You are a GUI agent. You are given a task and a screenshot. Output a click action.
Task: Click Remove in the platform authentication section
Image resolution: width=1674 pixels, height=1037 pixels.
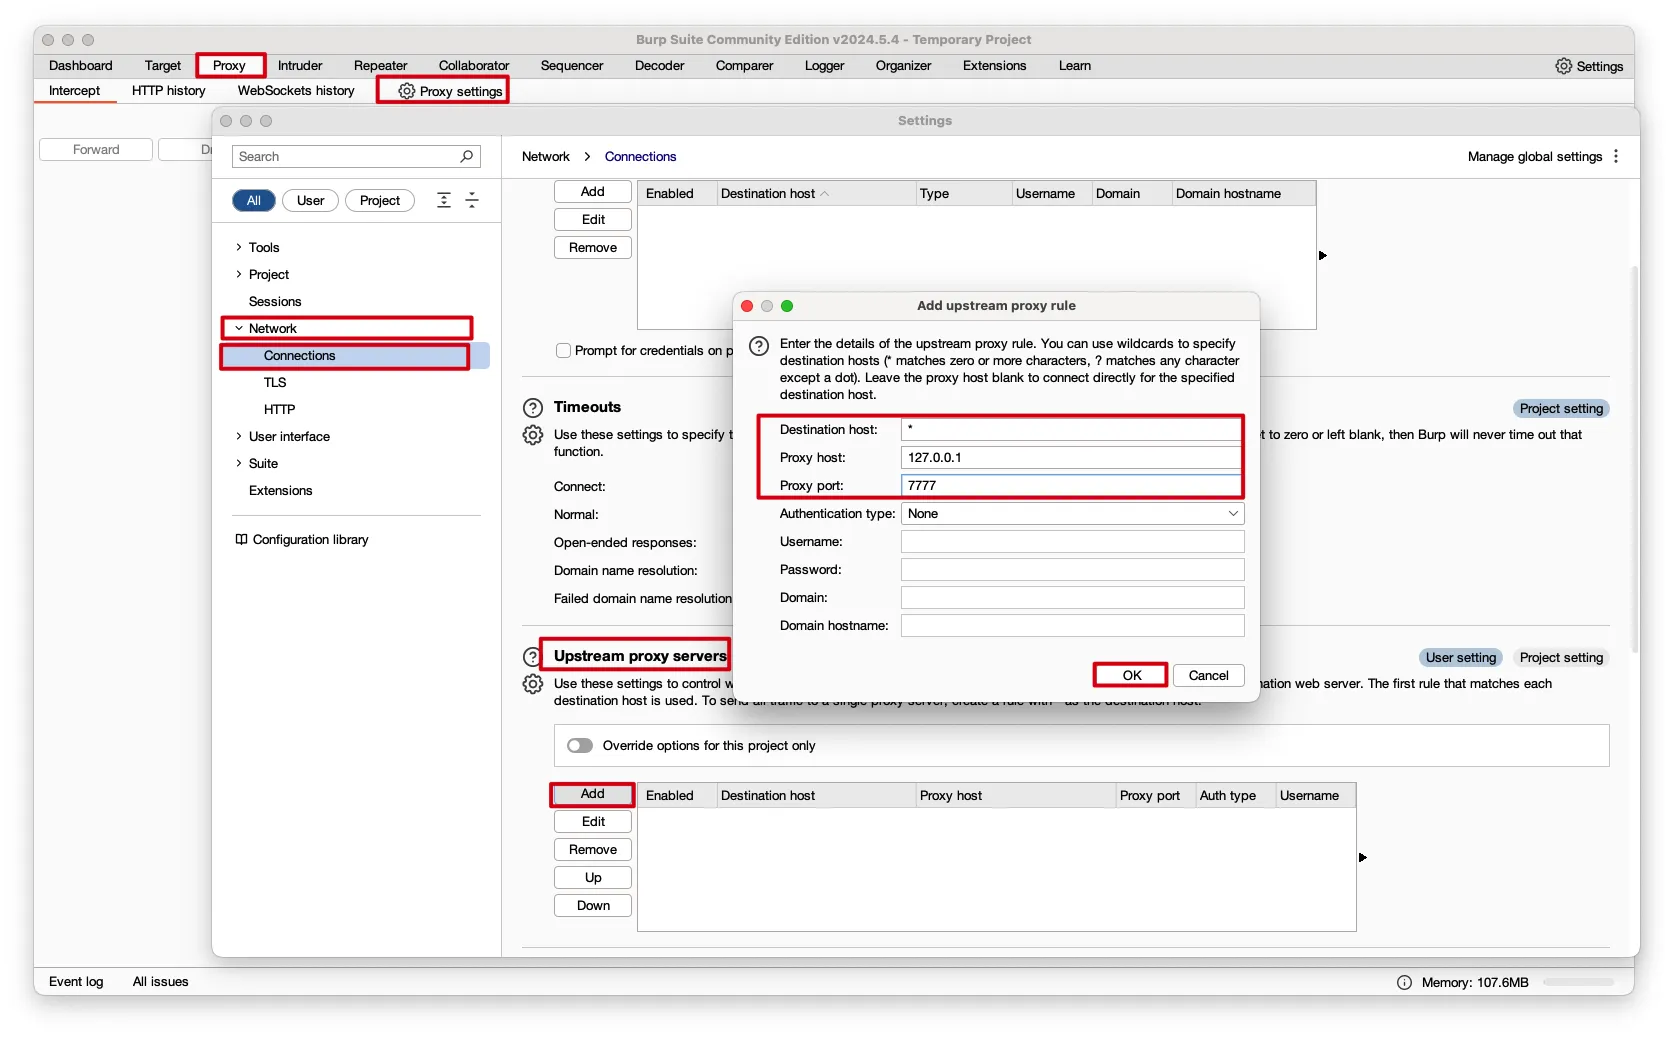593,248
